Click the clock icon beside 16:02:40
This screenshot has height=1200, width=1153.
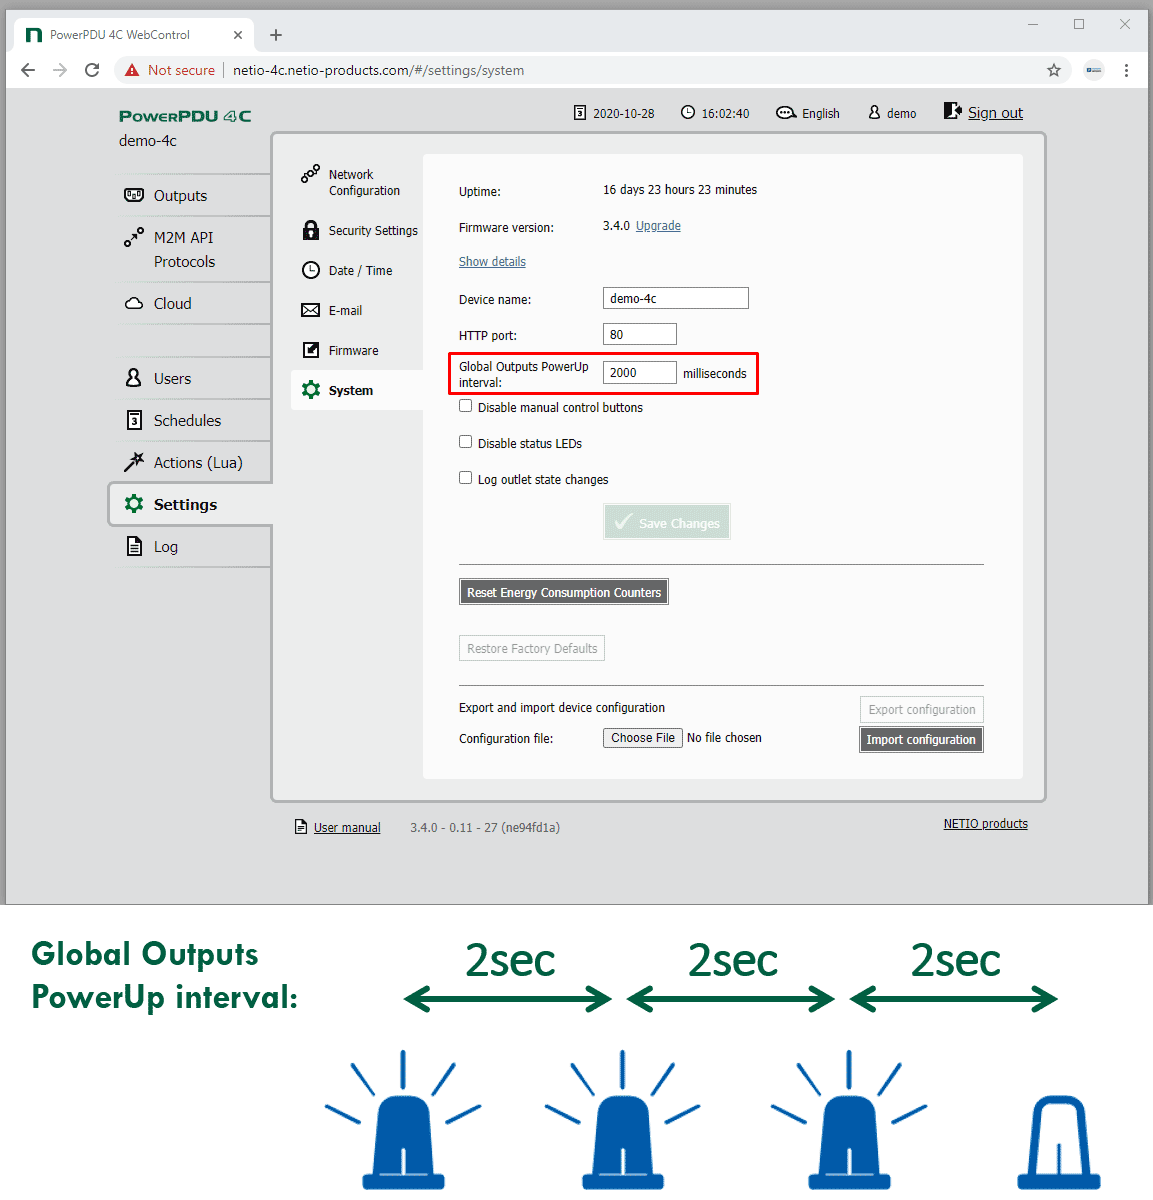point(688,113)
